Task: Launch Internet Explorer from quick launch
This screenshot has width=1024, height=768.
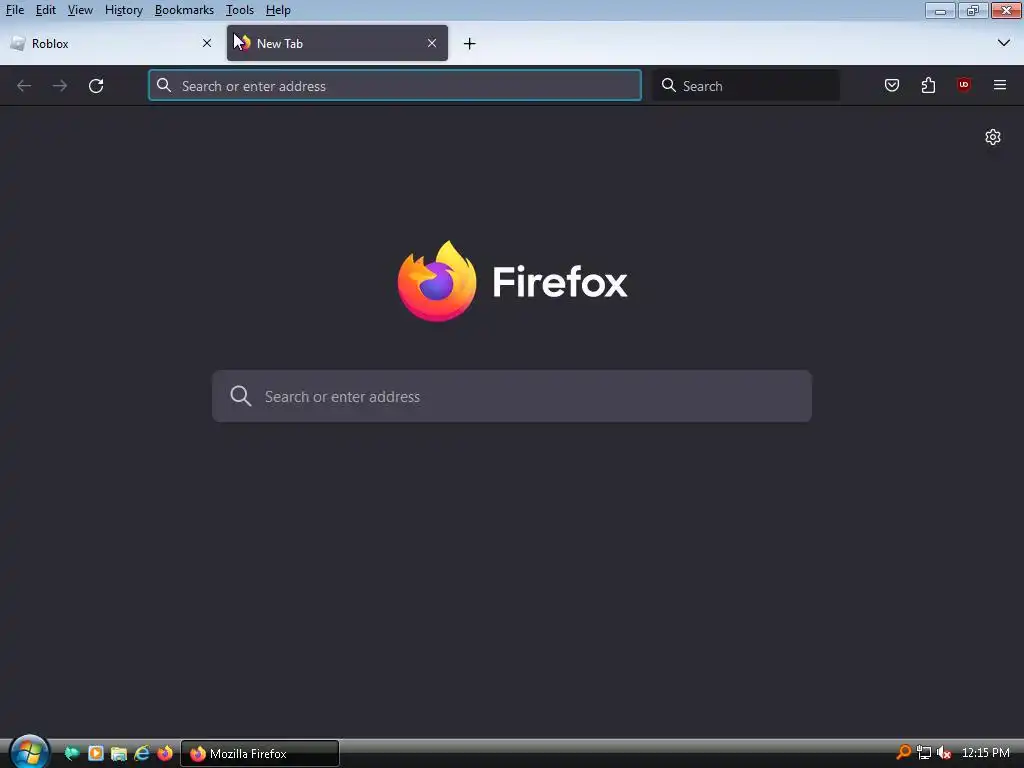Action: pyautogui.click(x=142, y=753)
